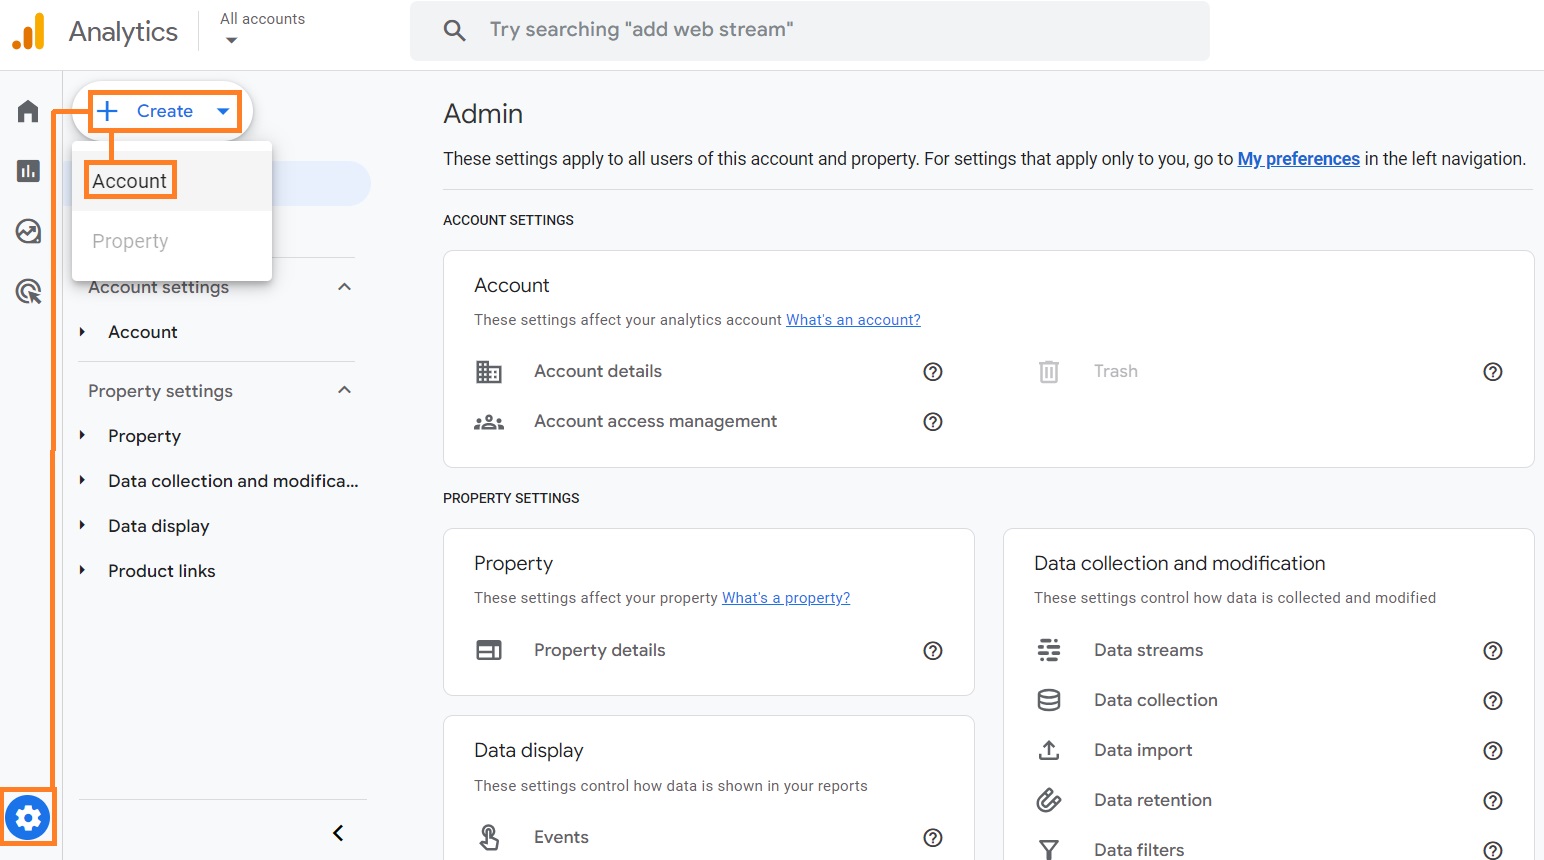Image resolution: width=1544 pixels, height=860 pixels.
Task: Open help for Data filters
Action: (1493, 850)
